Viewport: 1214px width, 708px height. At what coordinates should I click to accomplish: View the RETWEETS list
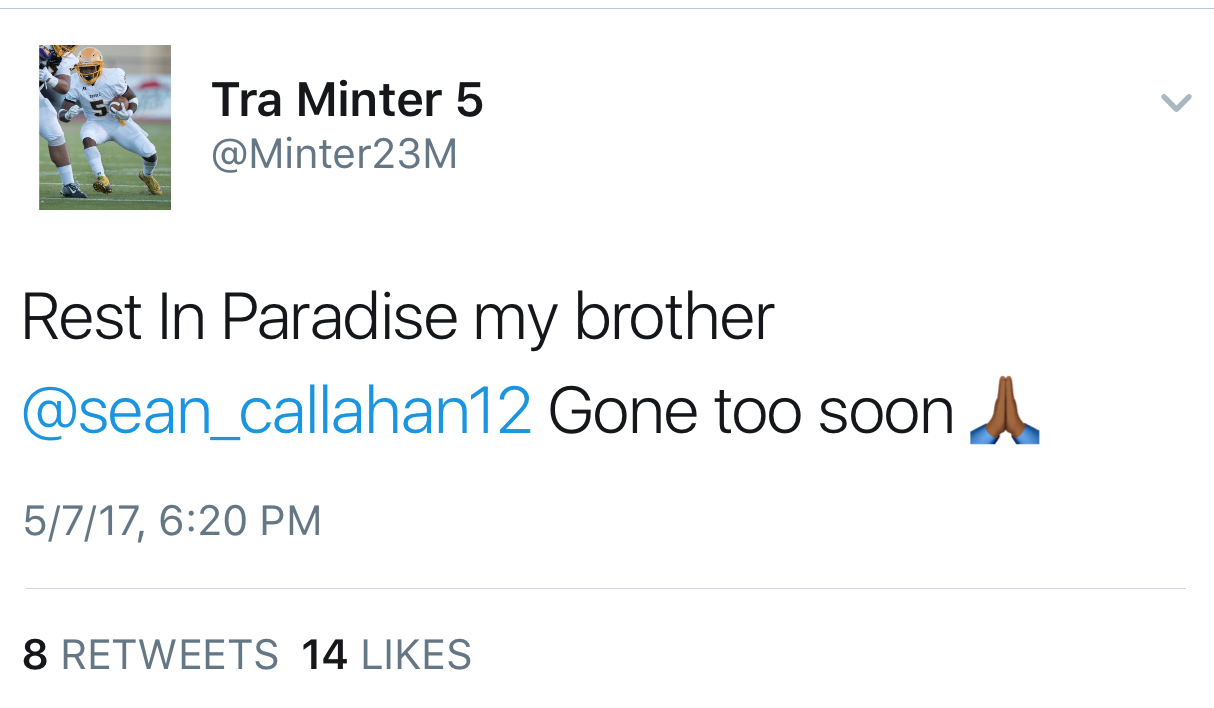[170, 655]
